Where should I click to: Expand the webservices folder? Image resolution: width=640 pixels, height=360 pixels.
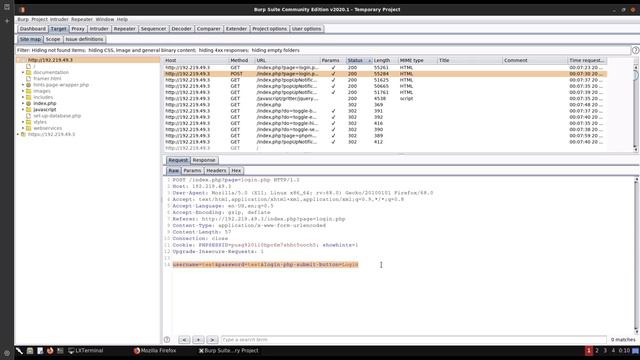(23, 128)
